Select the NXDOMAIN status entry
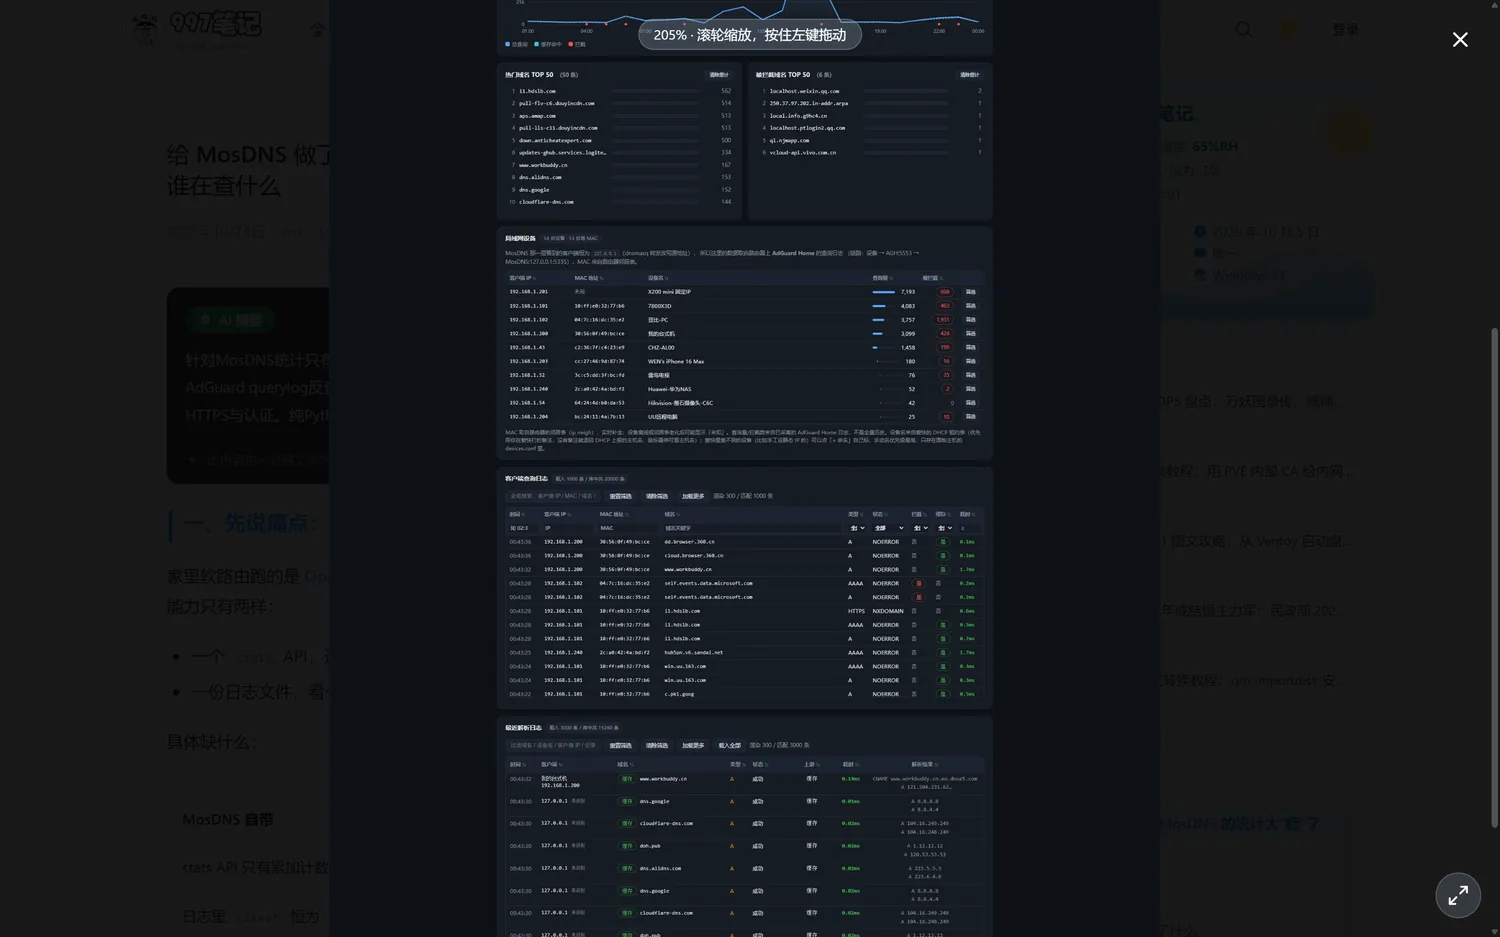The width and height of the screenshot is (1500, 937). pos(888,611)
